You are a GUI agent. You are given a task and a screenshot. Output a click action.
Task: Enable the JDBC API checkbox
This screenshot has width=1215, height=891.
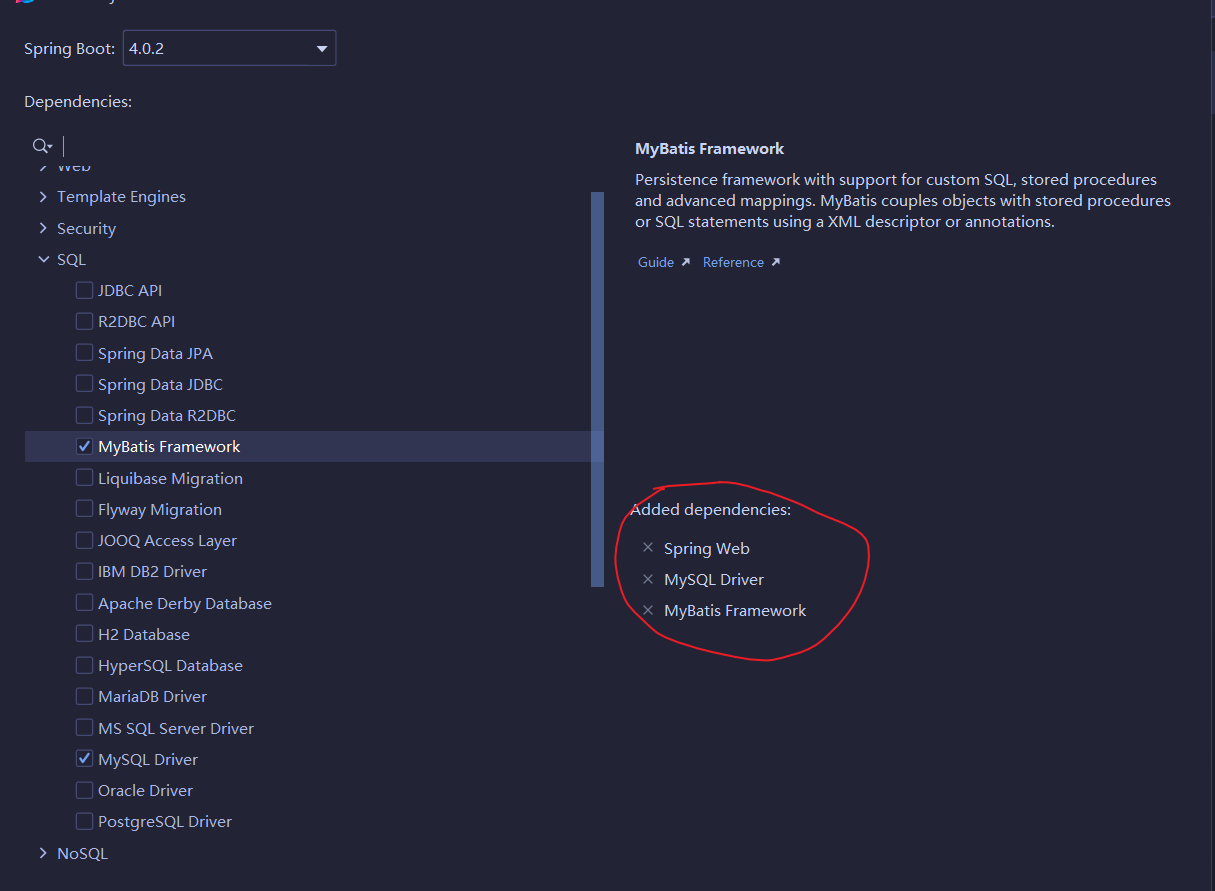click(x=85, y=290)
